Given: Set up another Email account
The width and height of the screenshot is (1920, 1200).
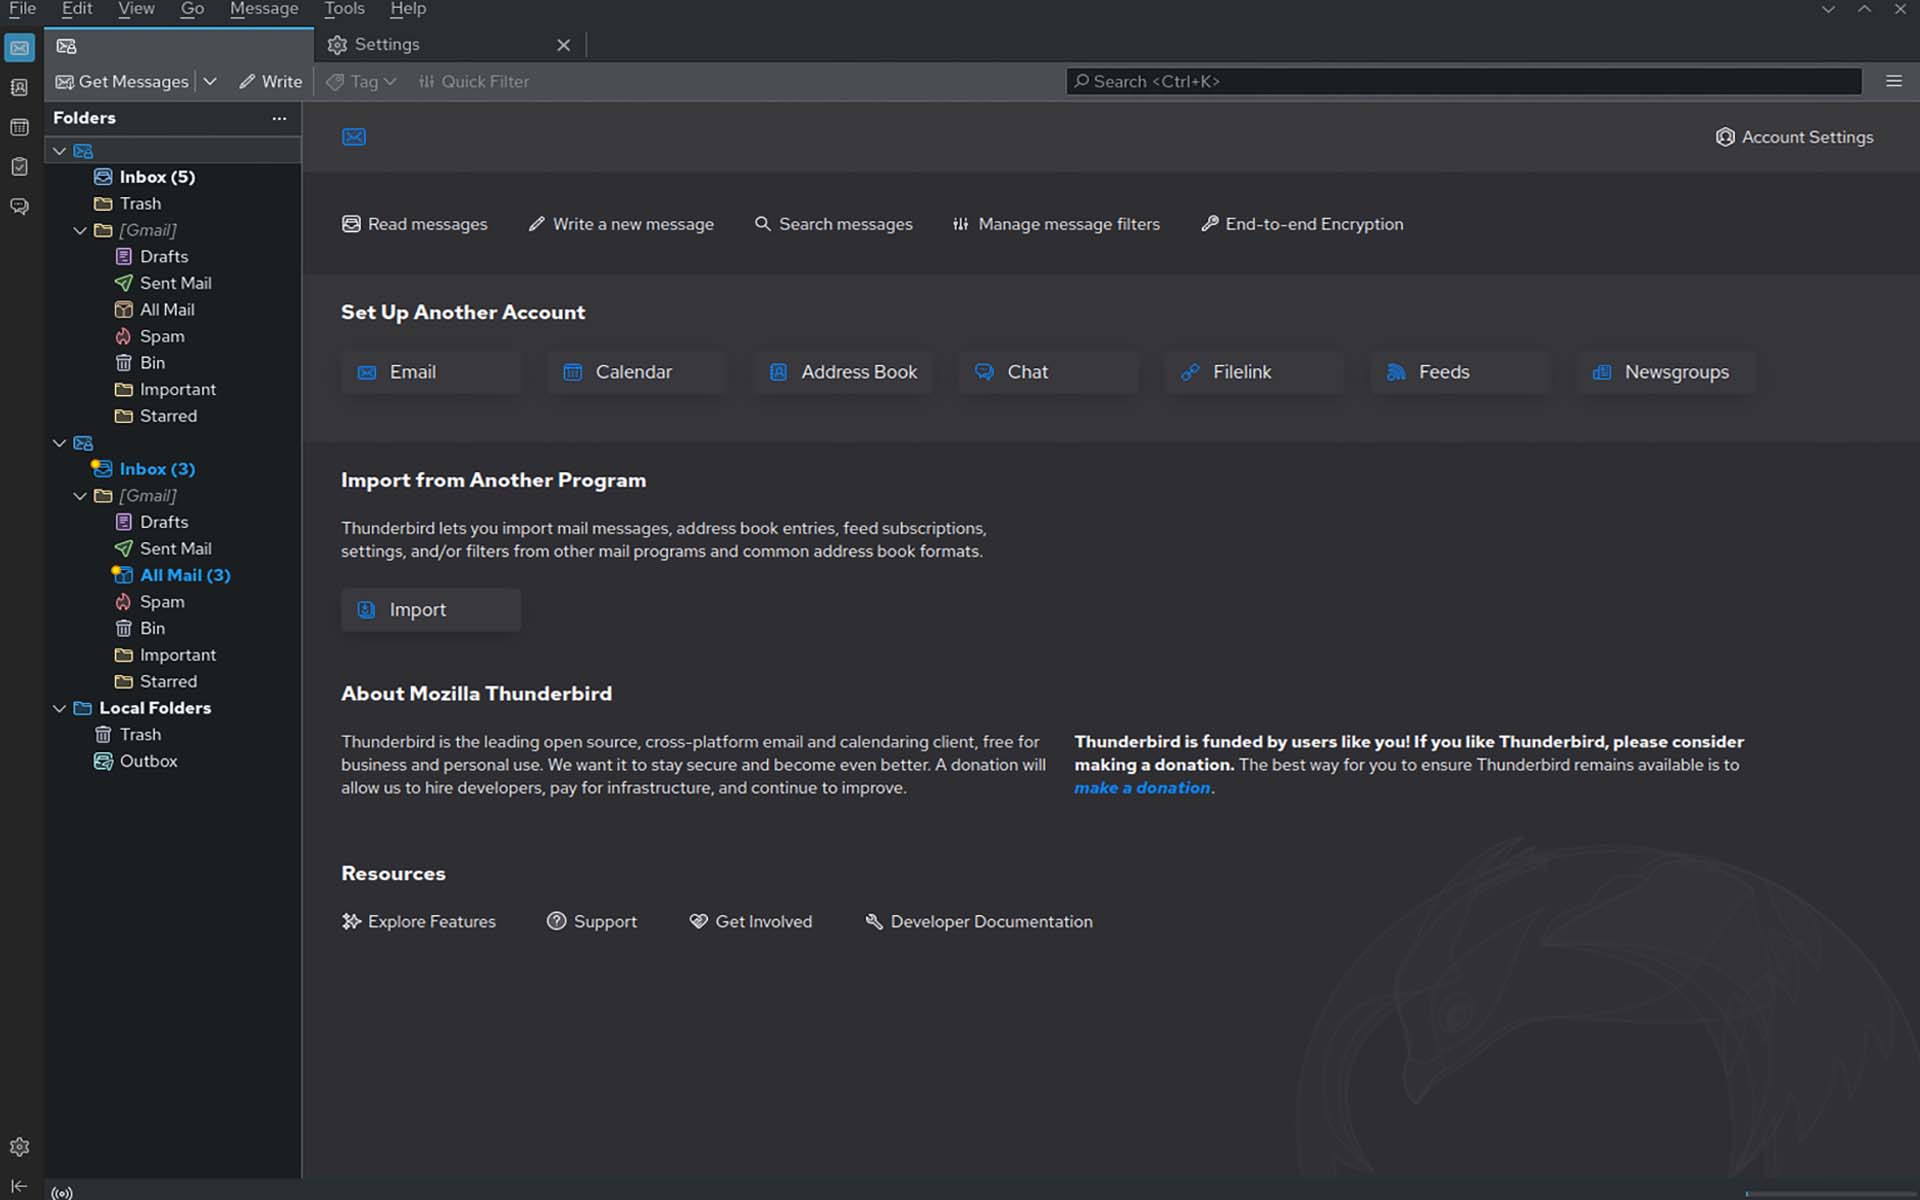Looking at the screenshot, I should (x=431, y=372).
